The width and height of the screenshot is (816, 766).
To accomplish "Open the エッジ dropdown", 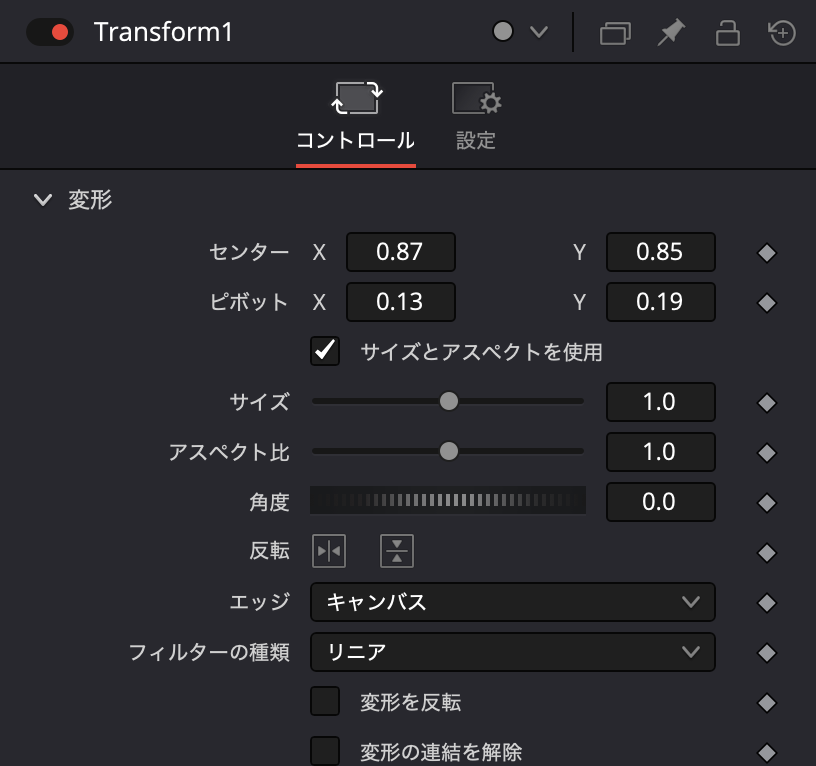I will (513, 602).
